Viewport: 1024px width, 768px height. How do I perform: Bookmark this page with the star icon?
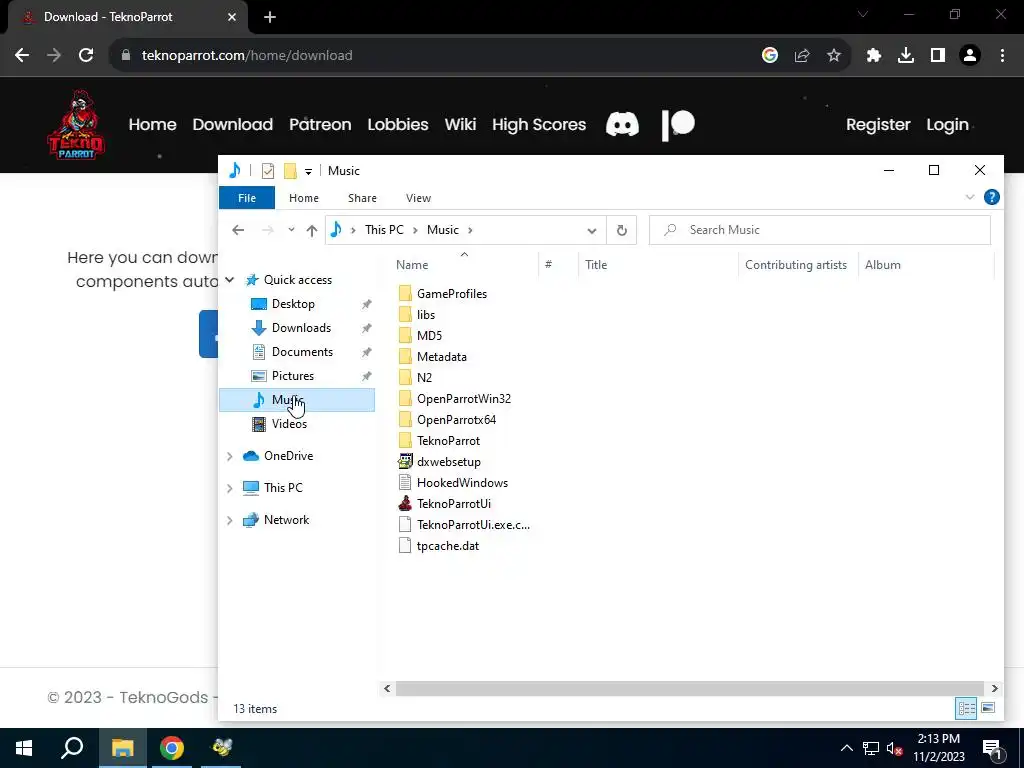click(834, 56)
